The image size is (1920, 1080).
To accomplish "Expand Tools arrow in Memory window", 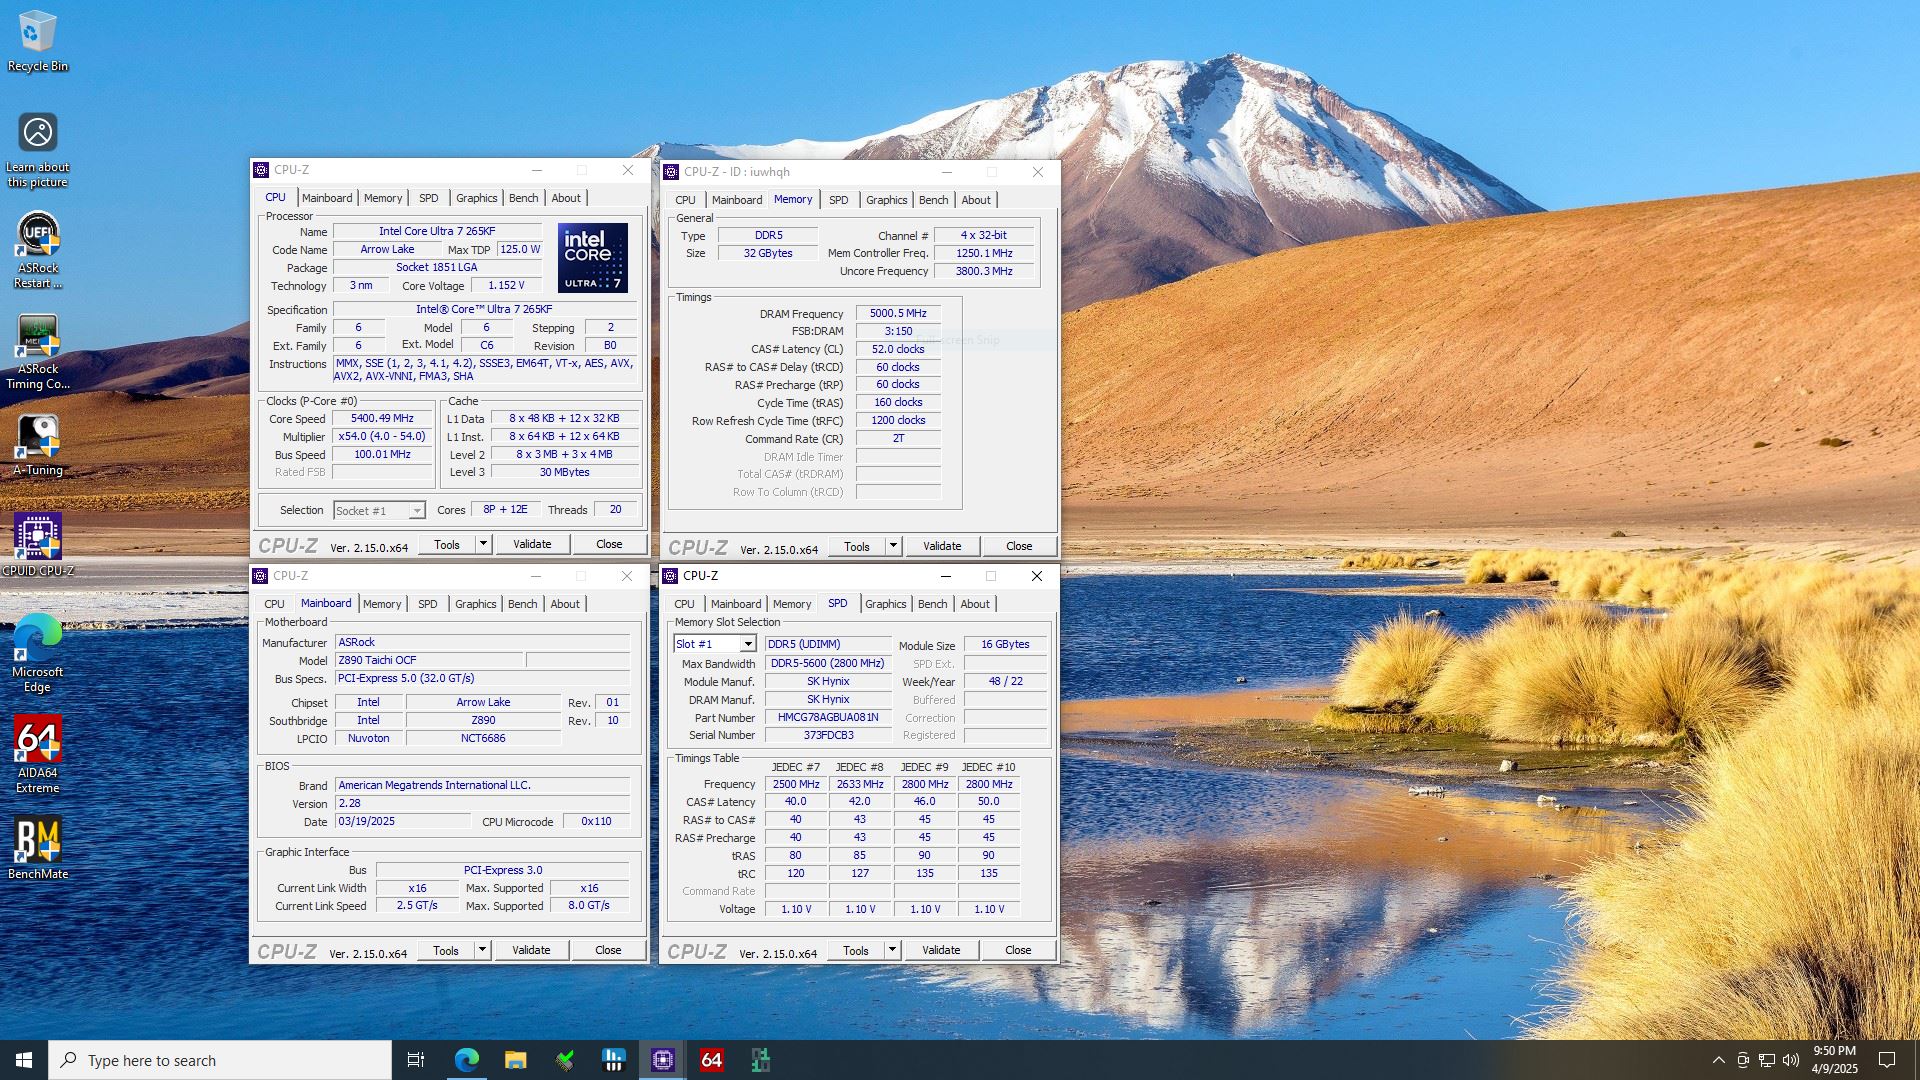I will [893, 546].
